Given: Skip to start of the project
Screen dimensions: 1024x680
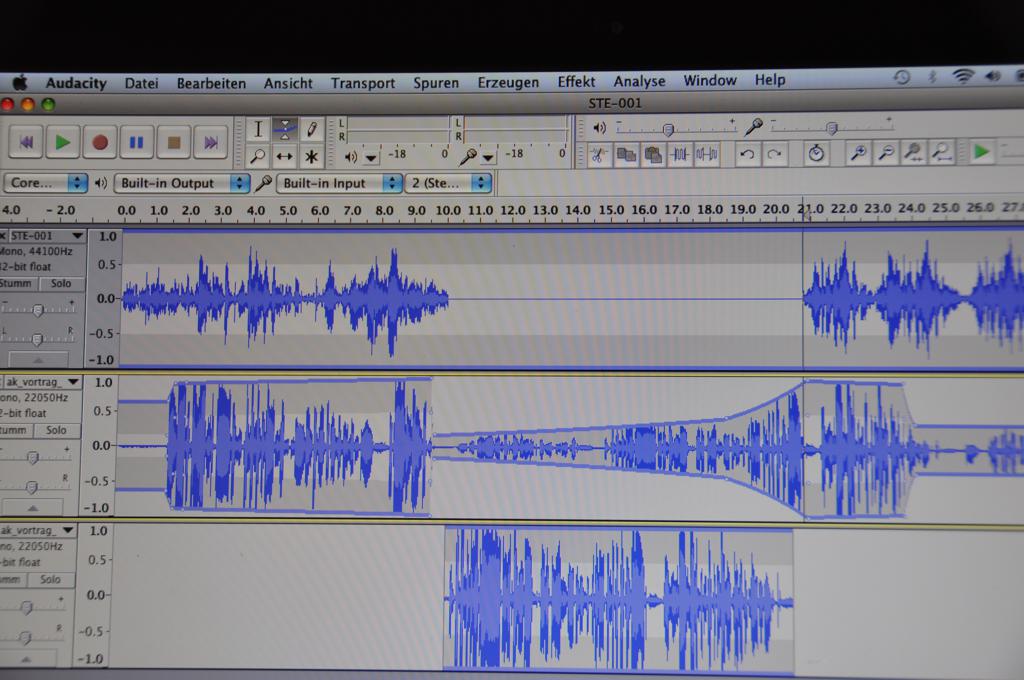Looking at the screenshot, I should tap(26, 142).
